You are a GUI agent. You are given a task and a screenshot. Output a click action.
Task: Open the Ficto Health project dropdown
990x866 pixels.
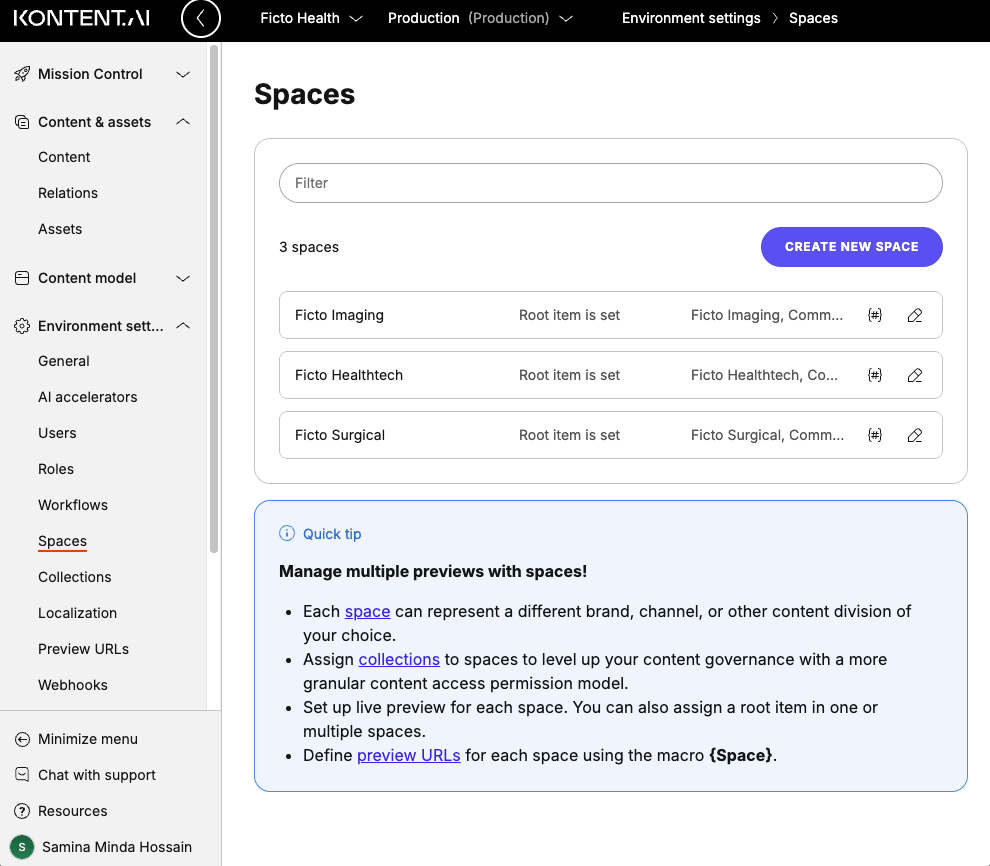pyautogui.click(x=311, y=18)
